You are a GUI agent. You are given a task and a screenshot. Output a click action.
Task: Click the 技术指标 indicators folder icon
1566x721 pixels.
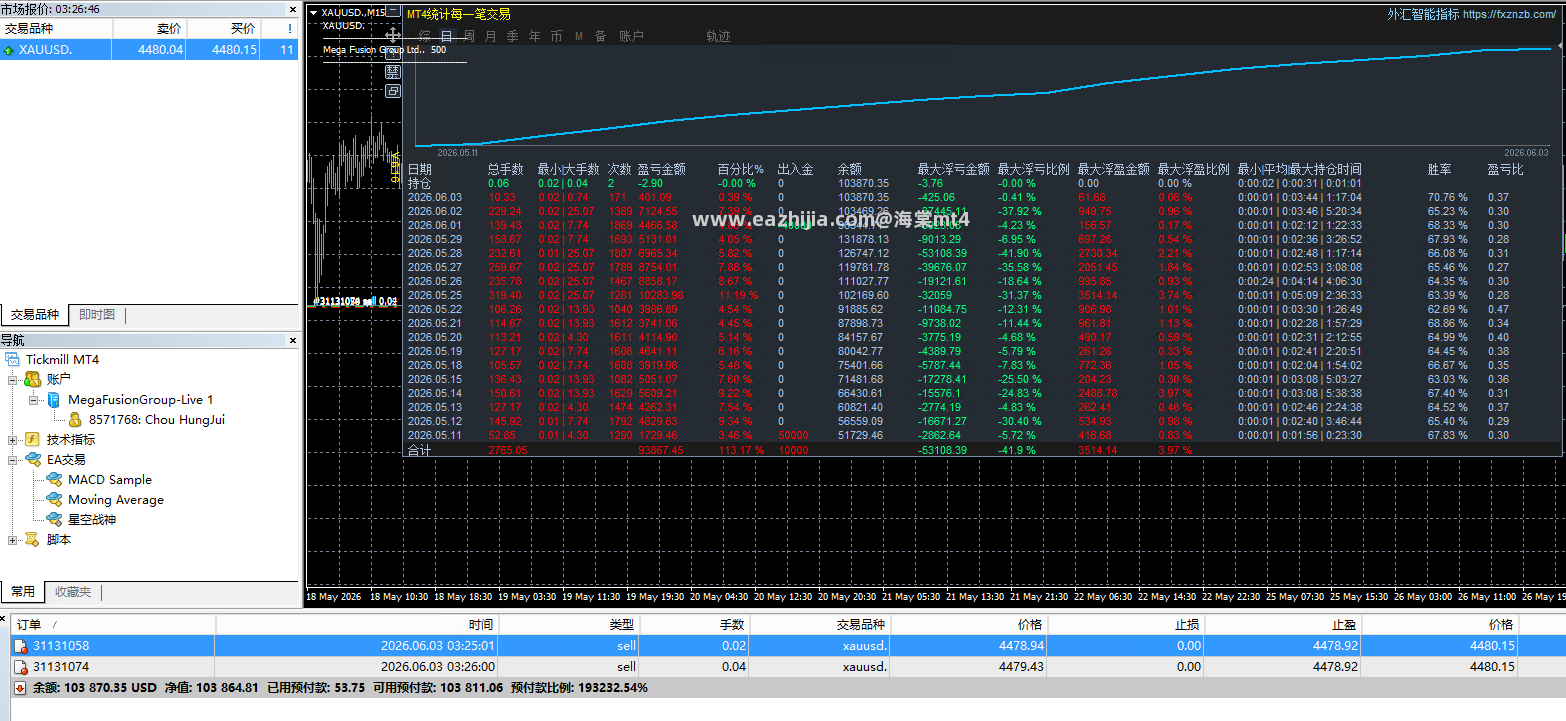tap(32, 439)
